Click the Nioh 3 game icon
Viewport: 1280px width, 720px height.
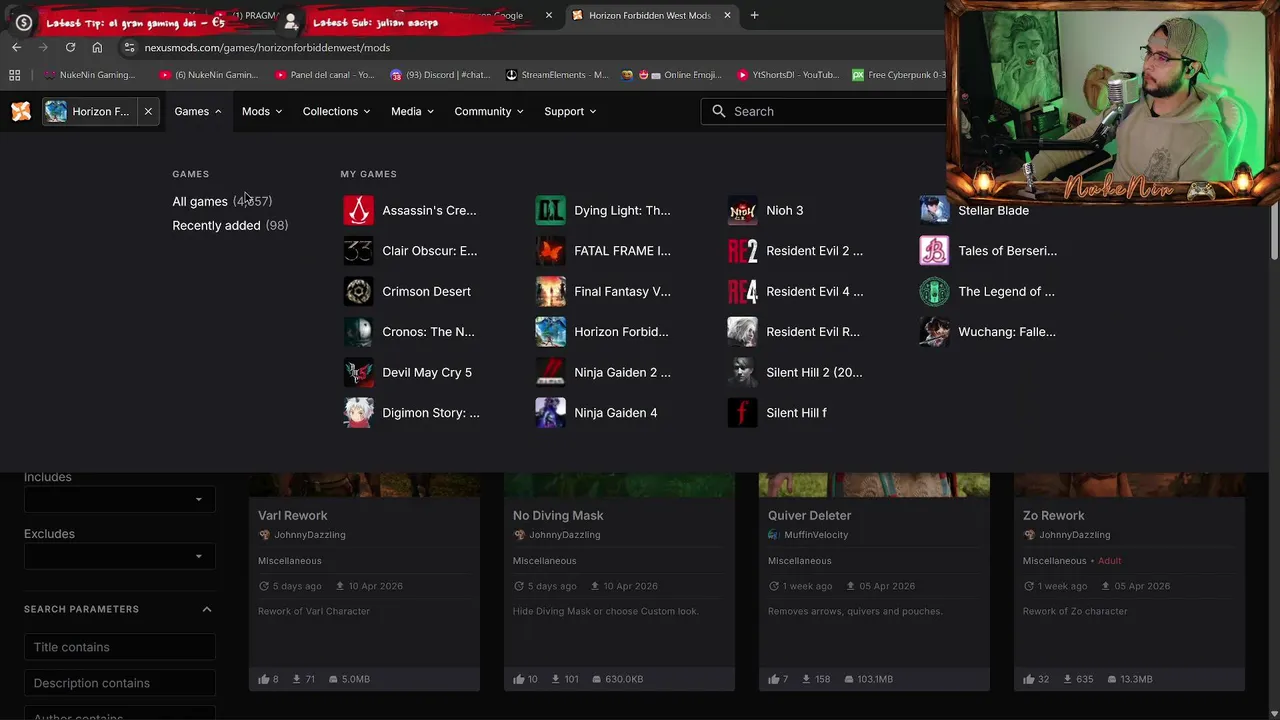click(742, 210)
